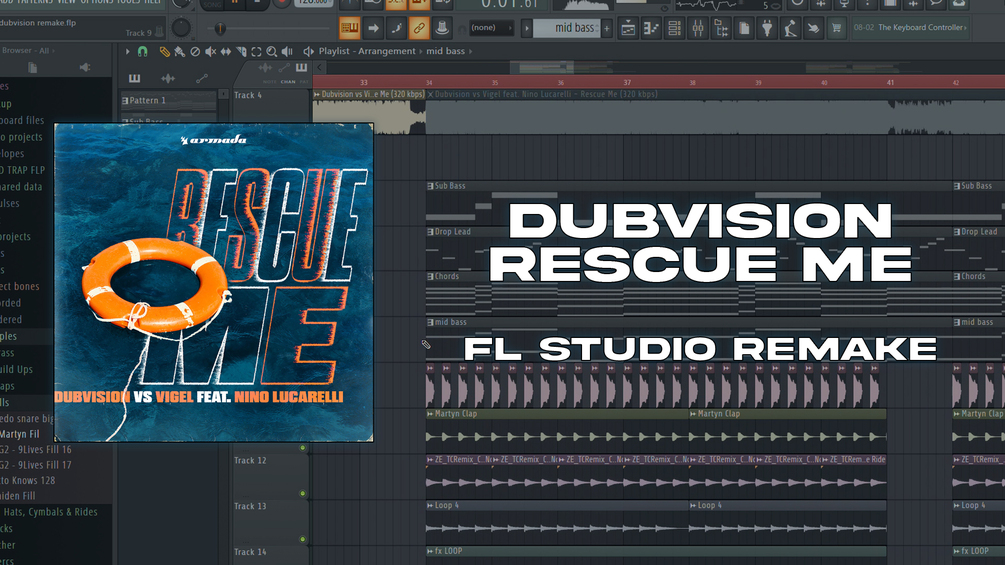This screenshot has width=1005, height=565.
Task: Mute Track 12 with green dot
Action: pos(303,493)
